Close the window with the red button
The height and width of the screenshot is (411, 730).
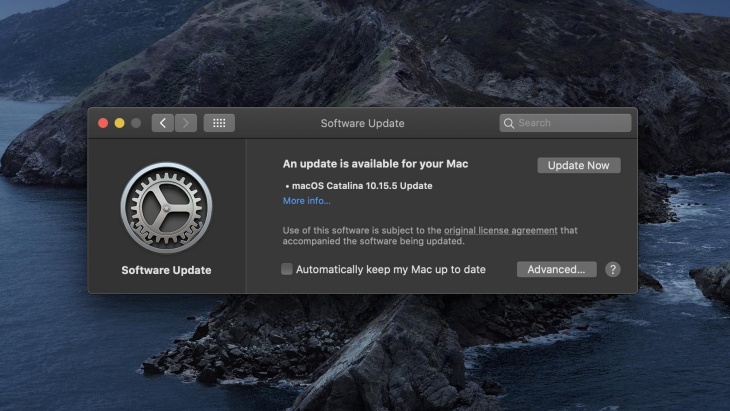coord(103,123)
